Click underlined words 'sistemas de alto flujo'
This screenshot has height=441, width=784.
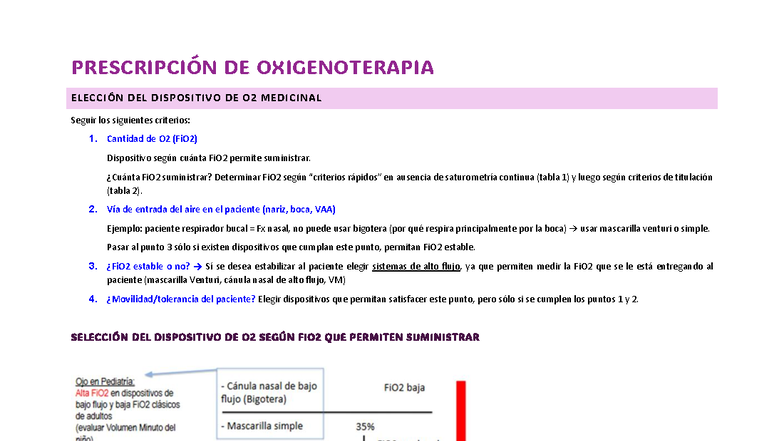(x=416, y=266)
